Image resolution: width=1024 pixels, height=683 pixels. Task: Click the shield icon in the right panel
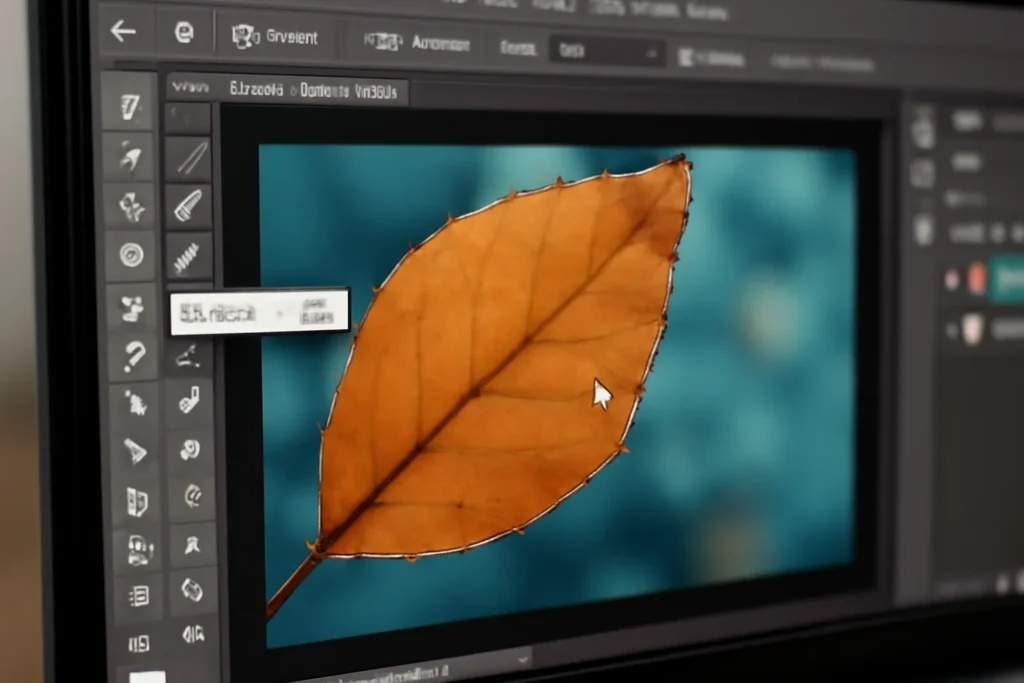(972, 328)
